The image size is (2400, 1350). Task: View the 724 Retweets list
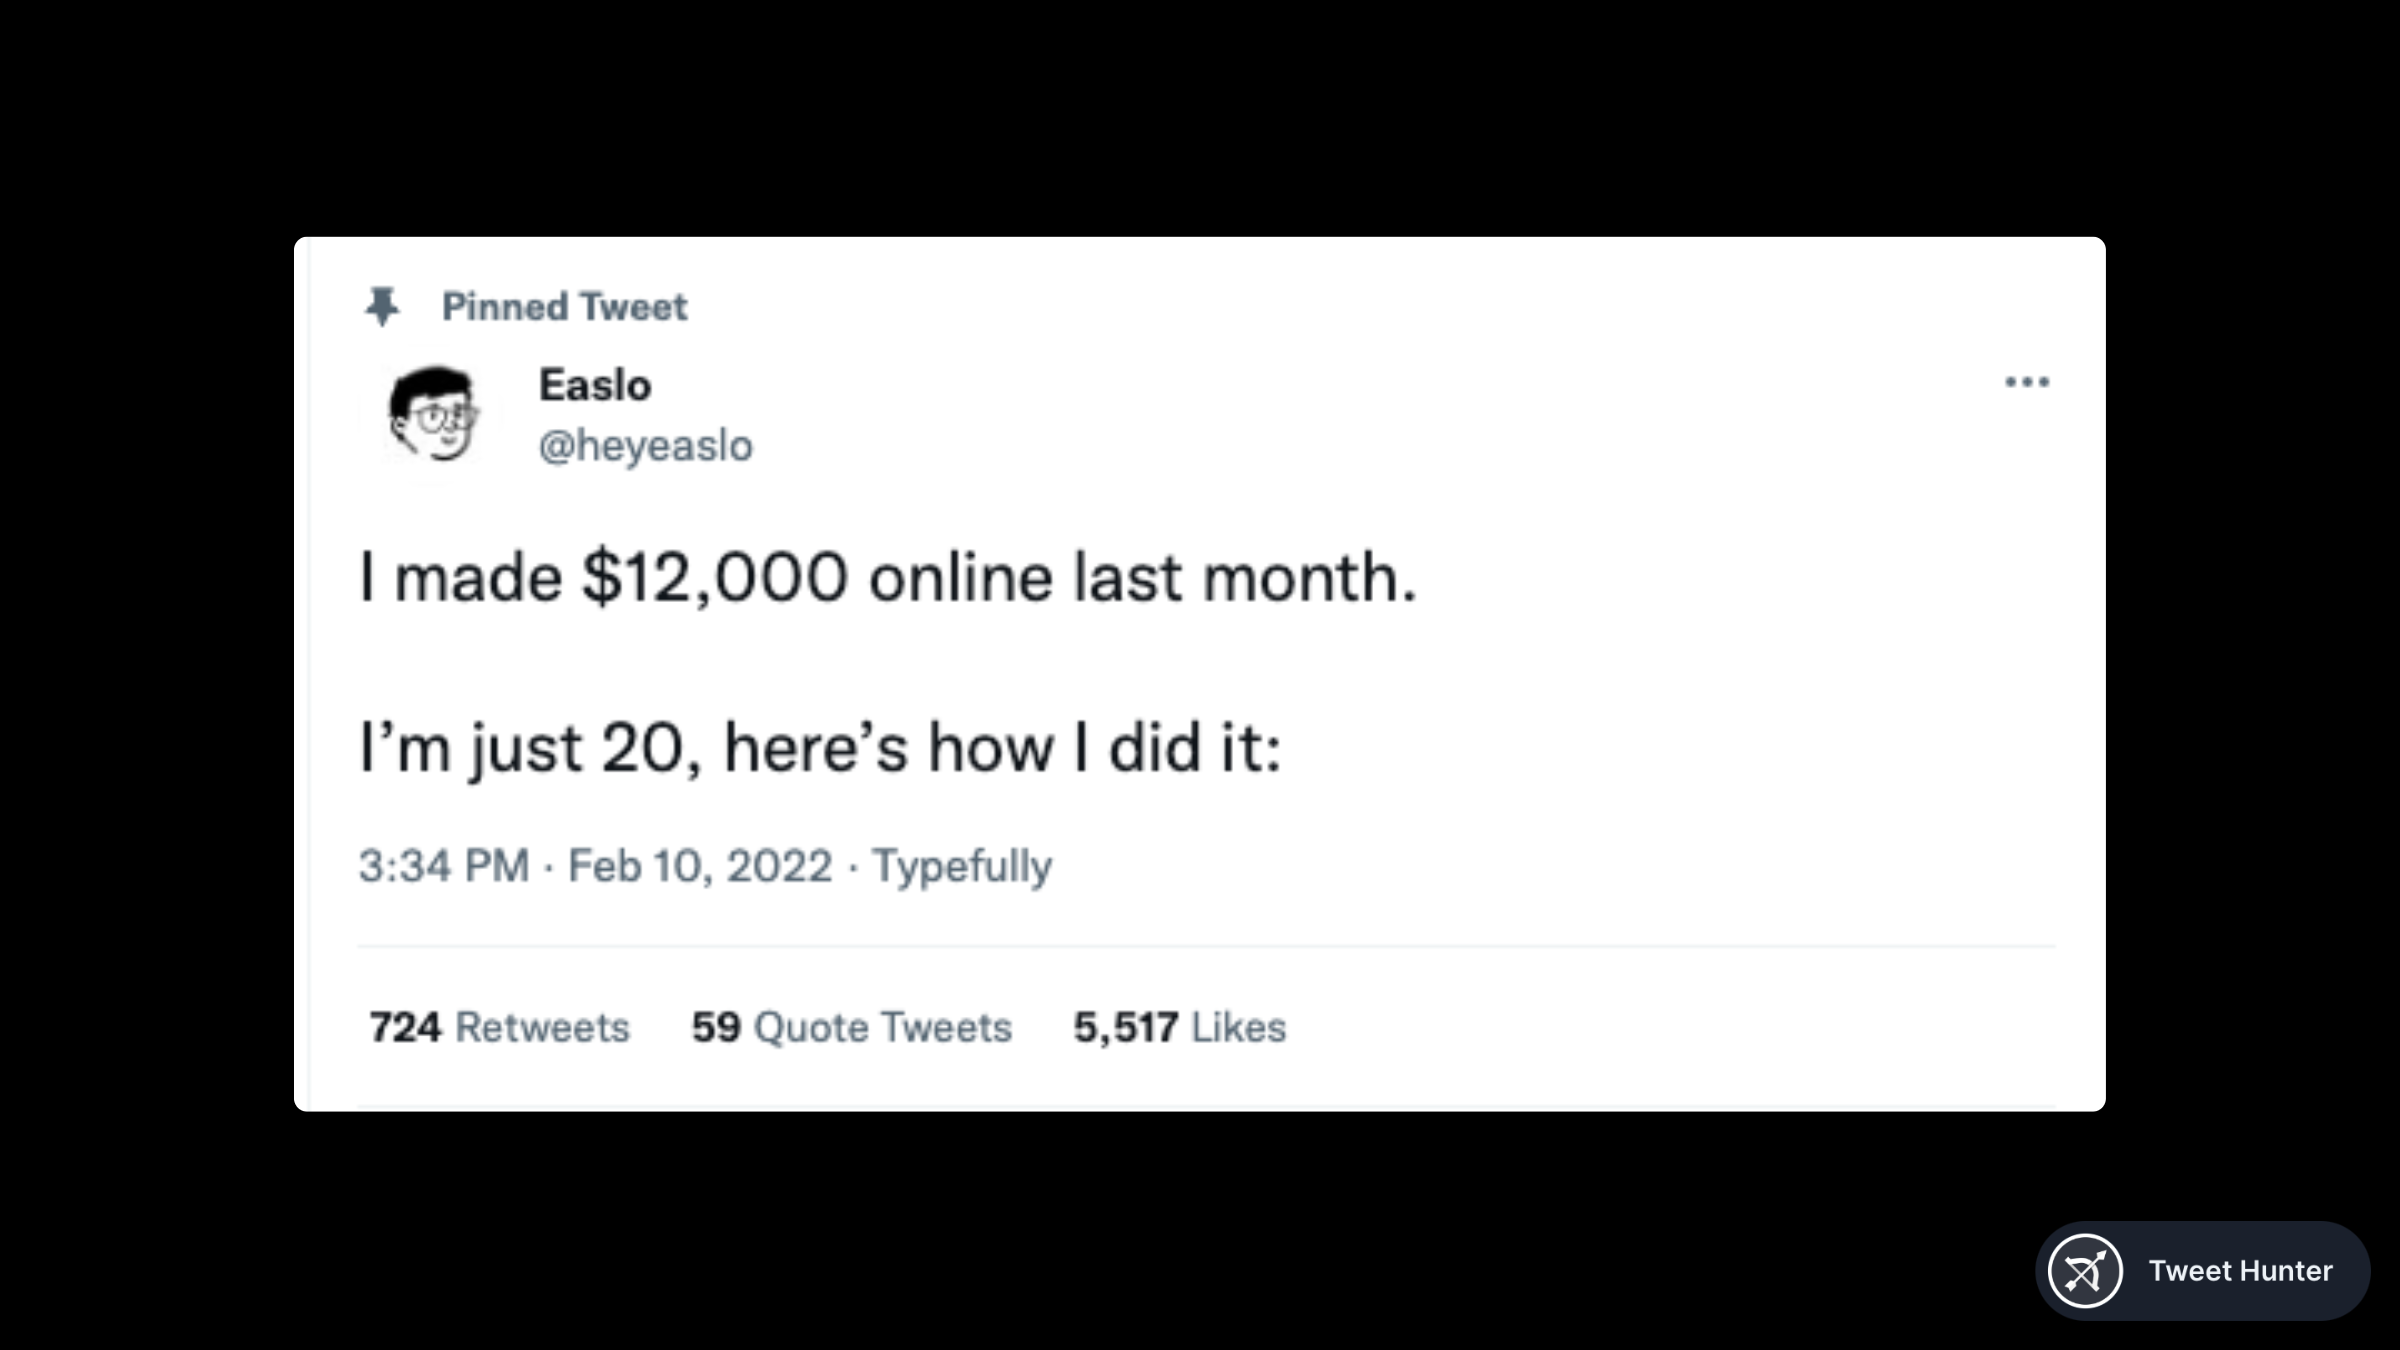click(500, 1027)
